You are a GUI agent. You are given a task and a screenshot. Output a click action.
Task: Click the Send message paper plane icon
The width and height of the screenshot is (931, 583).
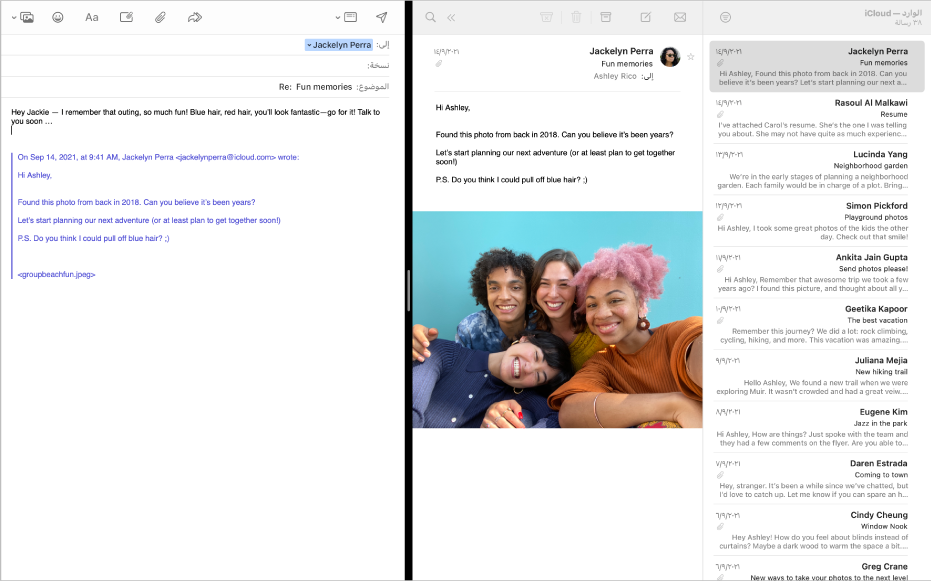[x=381, y=17]
